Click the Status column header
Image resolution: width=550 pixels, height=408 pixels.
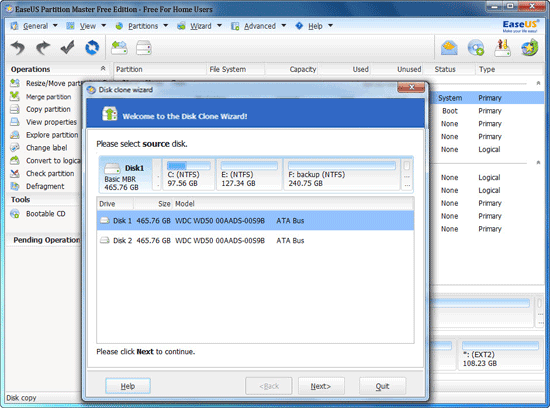point(449,69)
